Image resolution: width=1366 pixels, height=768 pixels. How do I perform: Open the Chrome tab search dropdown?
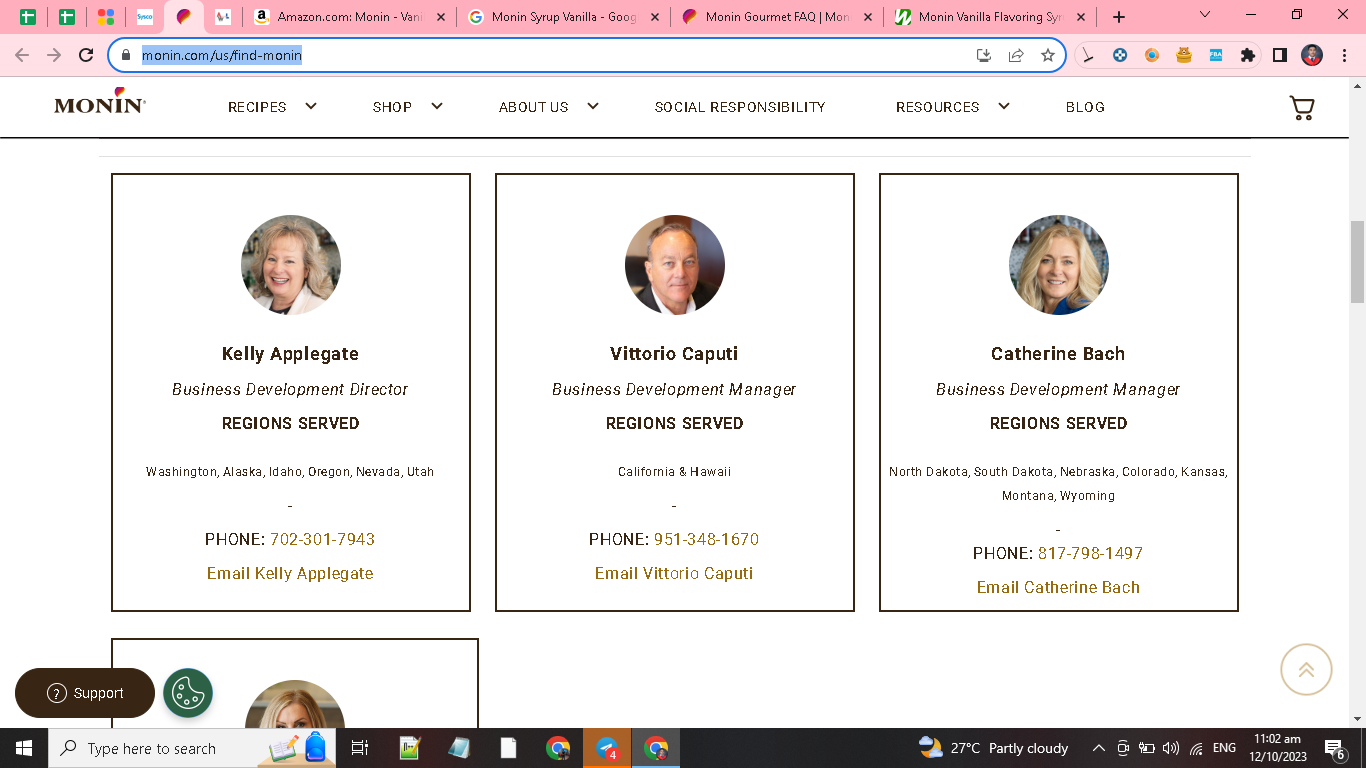pos(1205,16)
